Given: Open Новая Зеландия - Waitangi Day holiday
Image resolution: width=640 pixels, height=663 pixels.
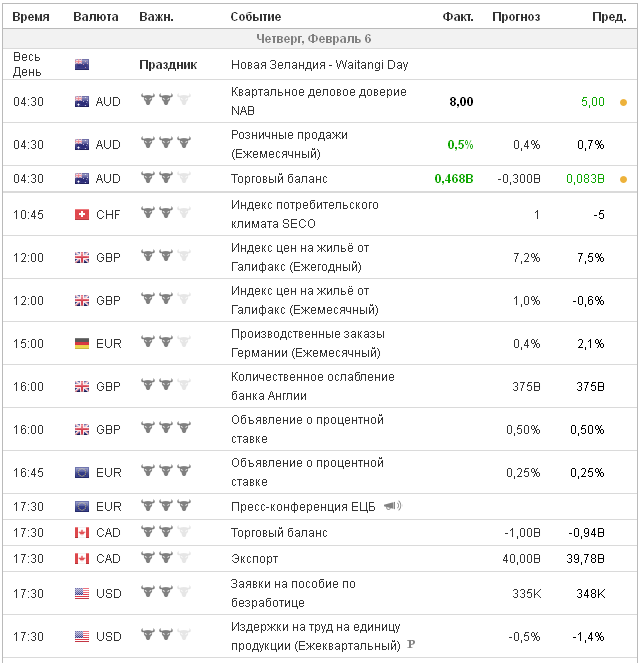Looking at the screenshot, I should coord(319,65).
